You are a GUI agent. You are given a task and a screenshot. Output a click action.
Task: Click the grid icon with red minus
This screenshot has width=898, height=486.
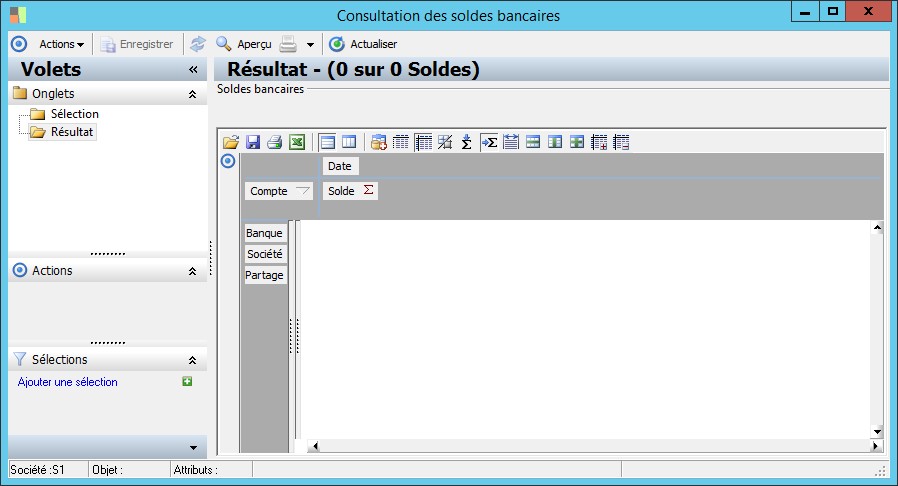621,142
